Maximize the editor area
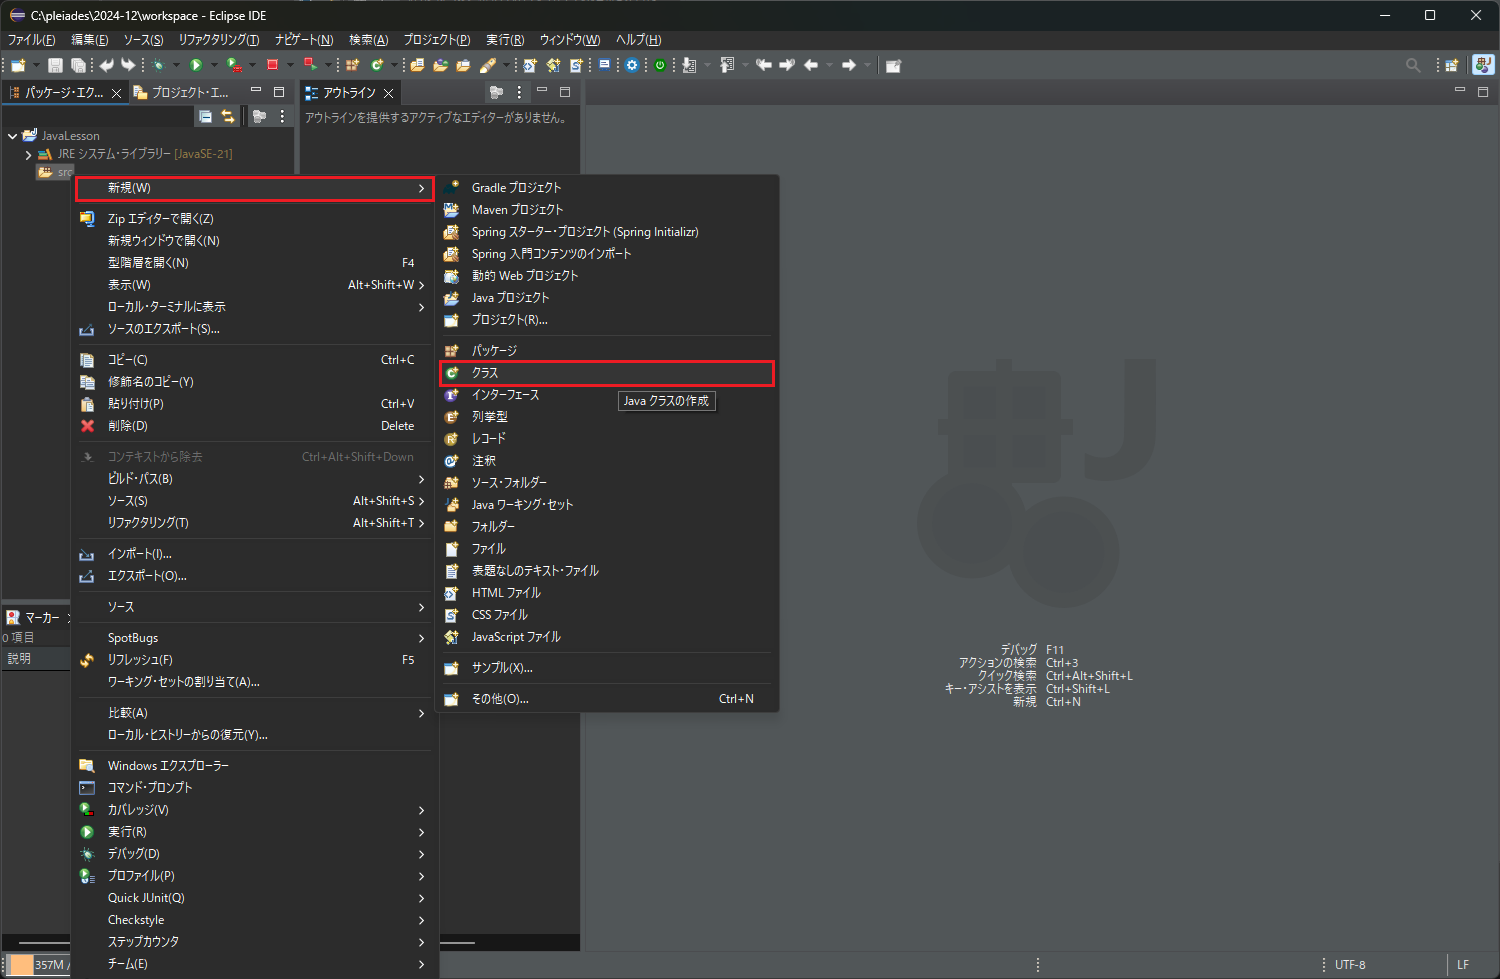The image size is (1500, 979). pyautogui.click(x=1483, y=92)
